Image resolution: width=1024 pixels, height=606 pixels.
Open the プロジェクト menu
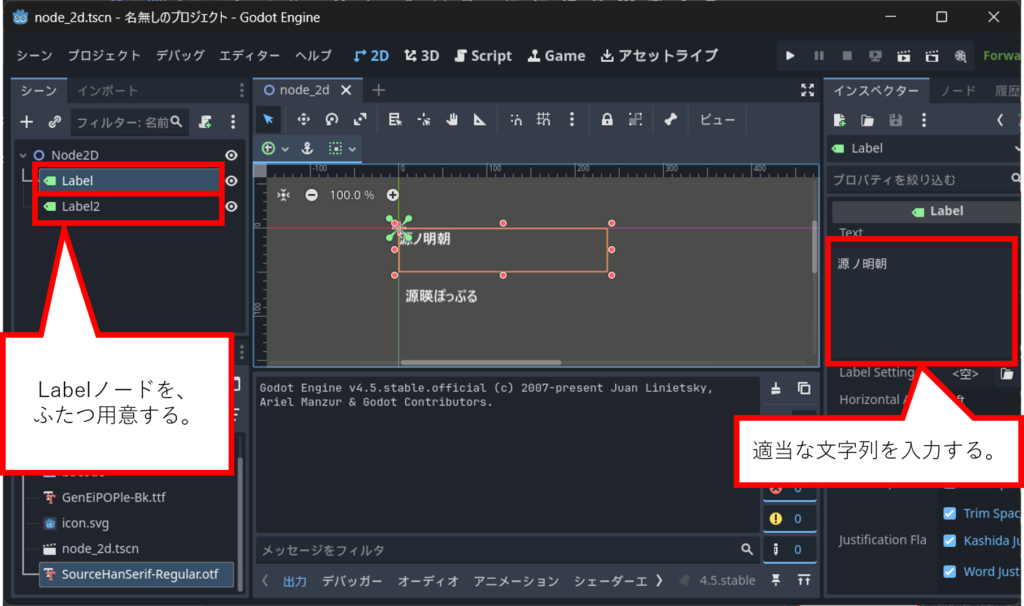pyautogui.click(x=104, y=56)
